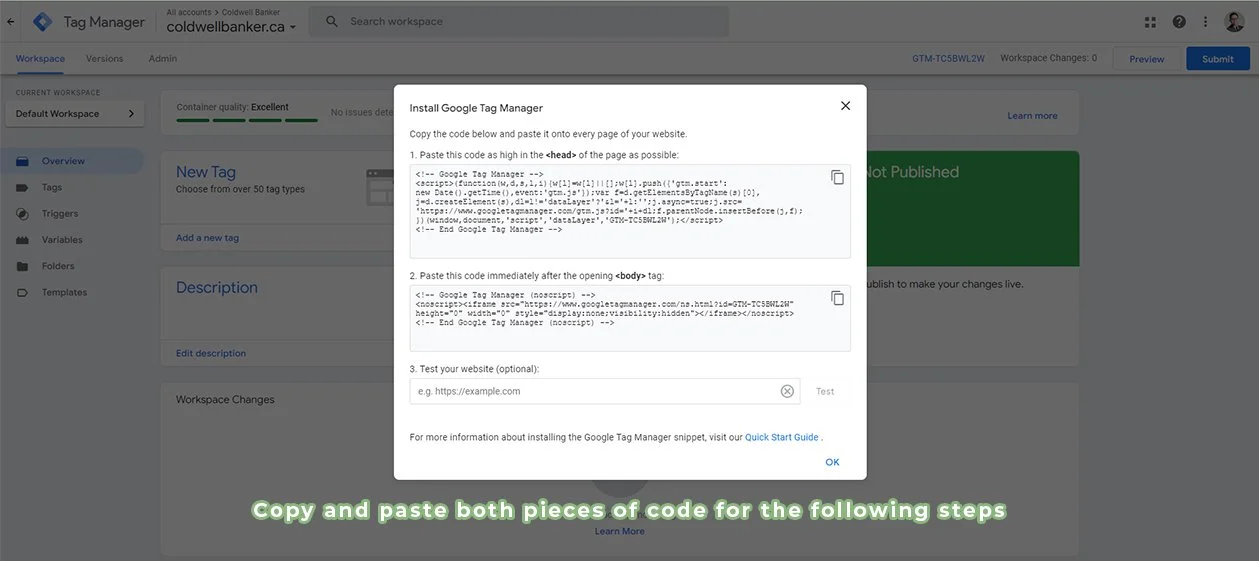1259x561 pixels.
Task: Click the green container quality progress bar
Action: tap(247, 120)
